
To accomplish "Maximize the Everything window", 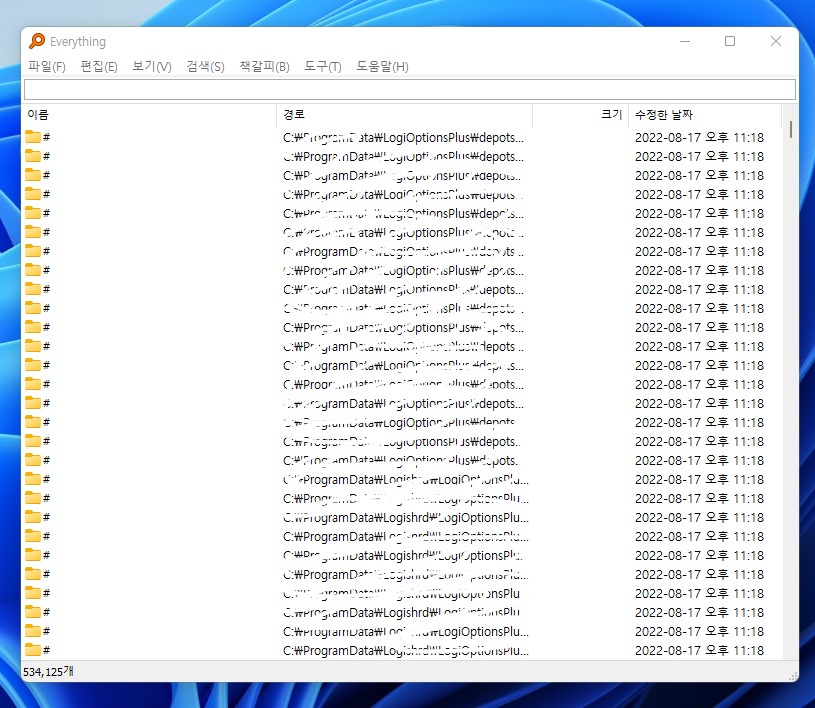I will [730, 41].
